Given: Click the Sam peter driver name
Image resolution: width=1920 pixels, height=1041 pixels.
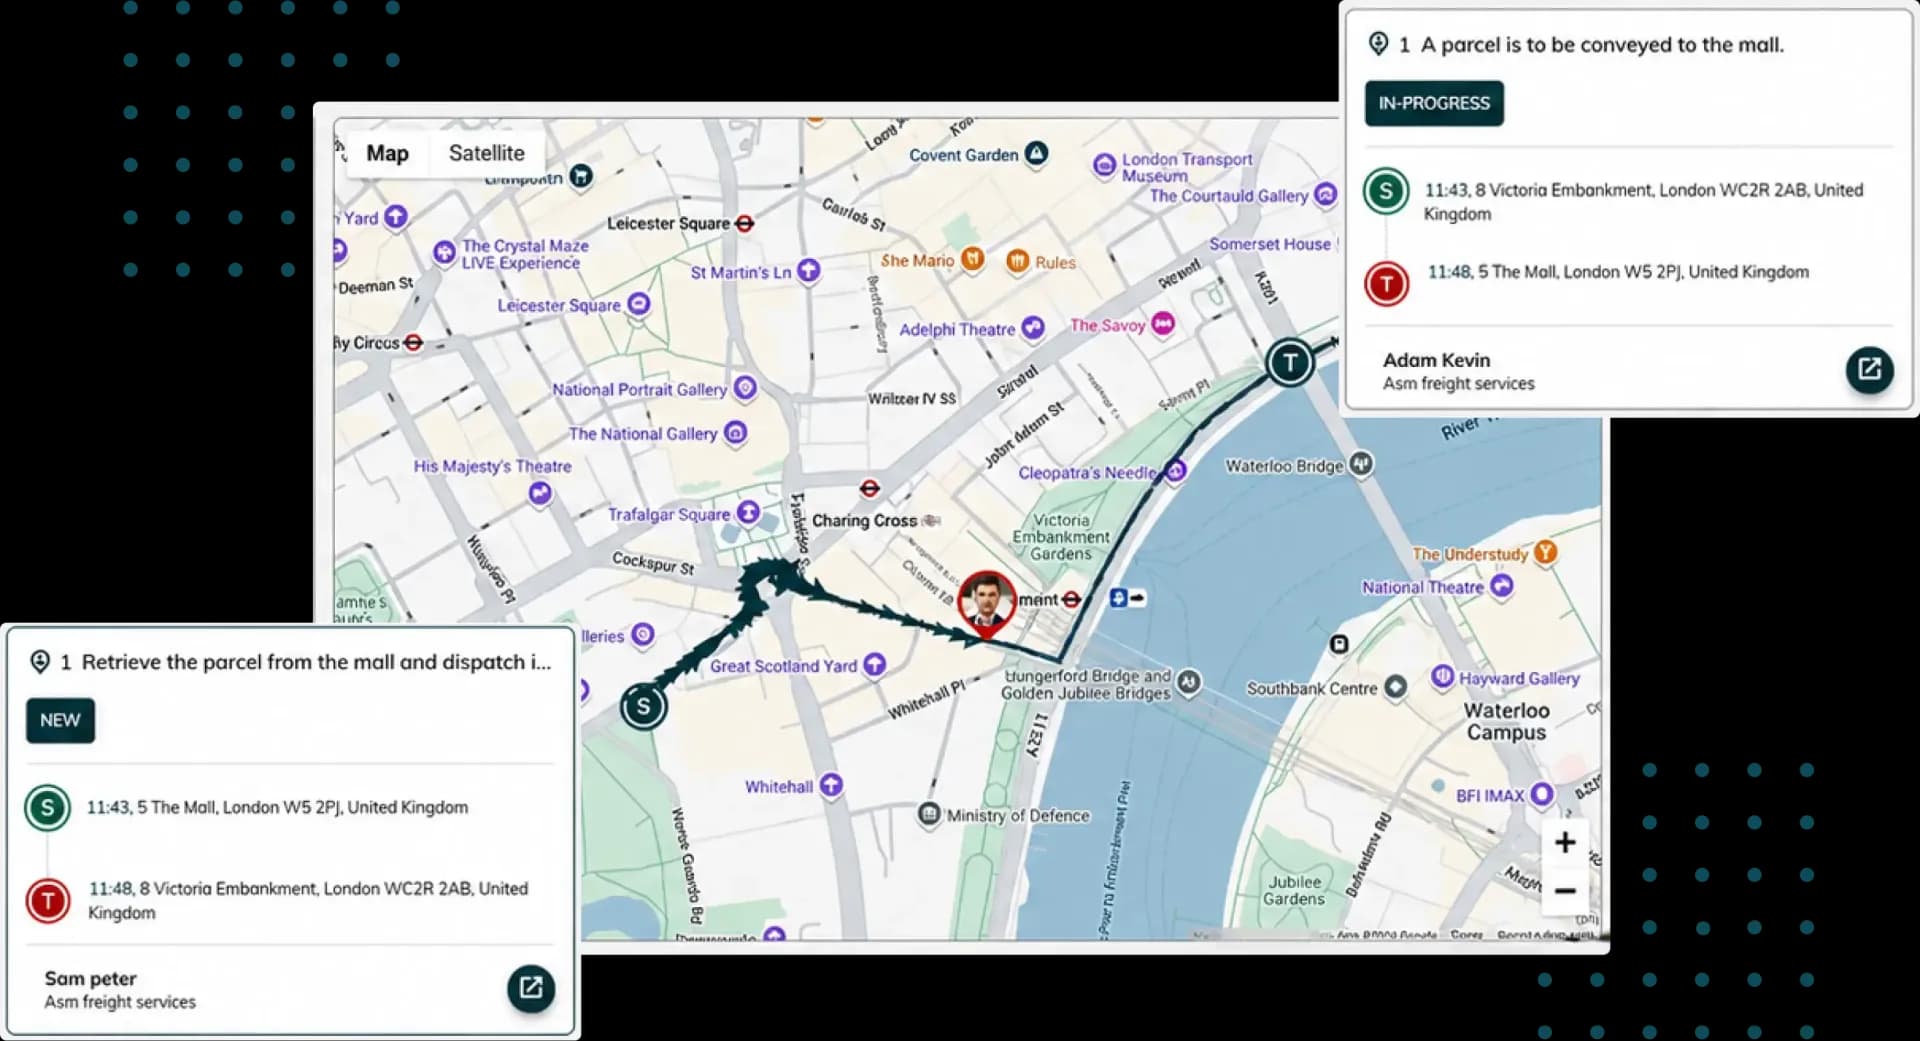Looking at the screenshot, I should (90, 978).
